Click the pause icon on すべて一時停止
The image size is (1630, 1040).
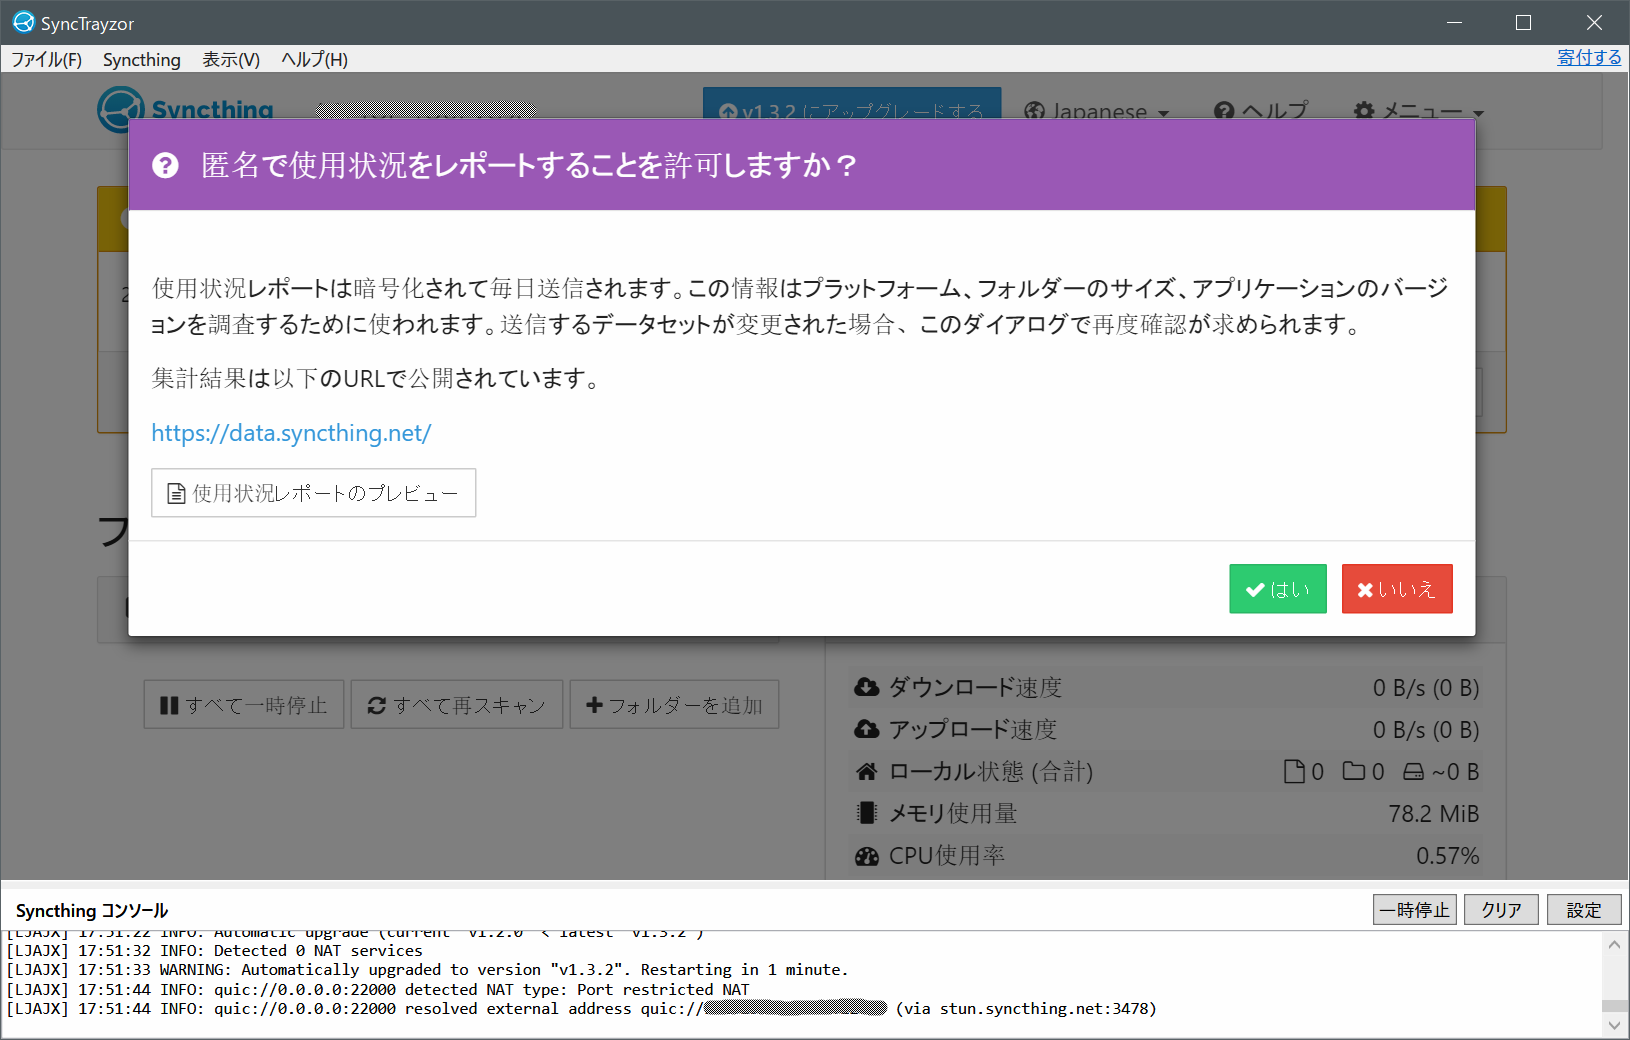click(x=171, y=704)
